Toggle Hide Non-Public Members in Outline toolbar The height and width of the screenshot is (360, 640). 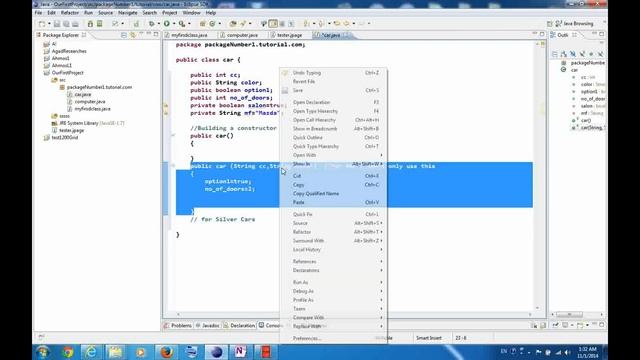(x=591, y=54)
